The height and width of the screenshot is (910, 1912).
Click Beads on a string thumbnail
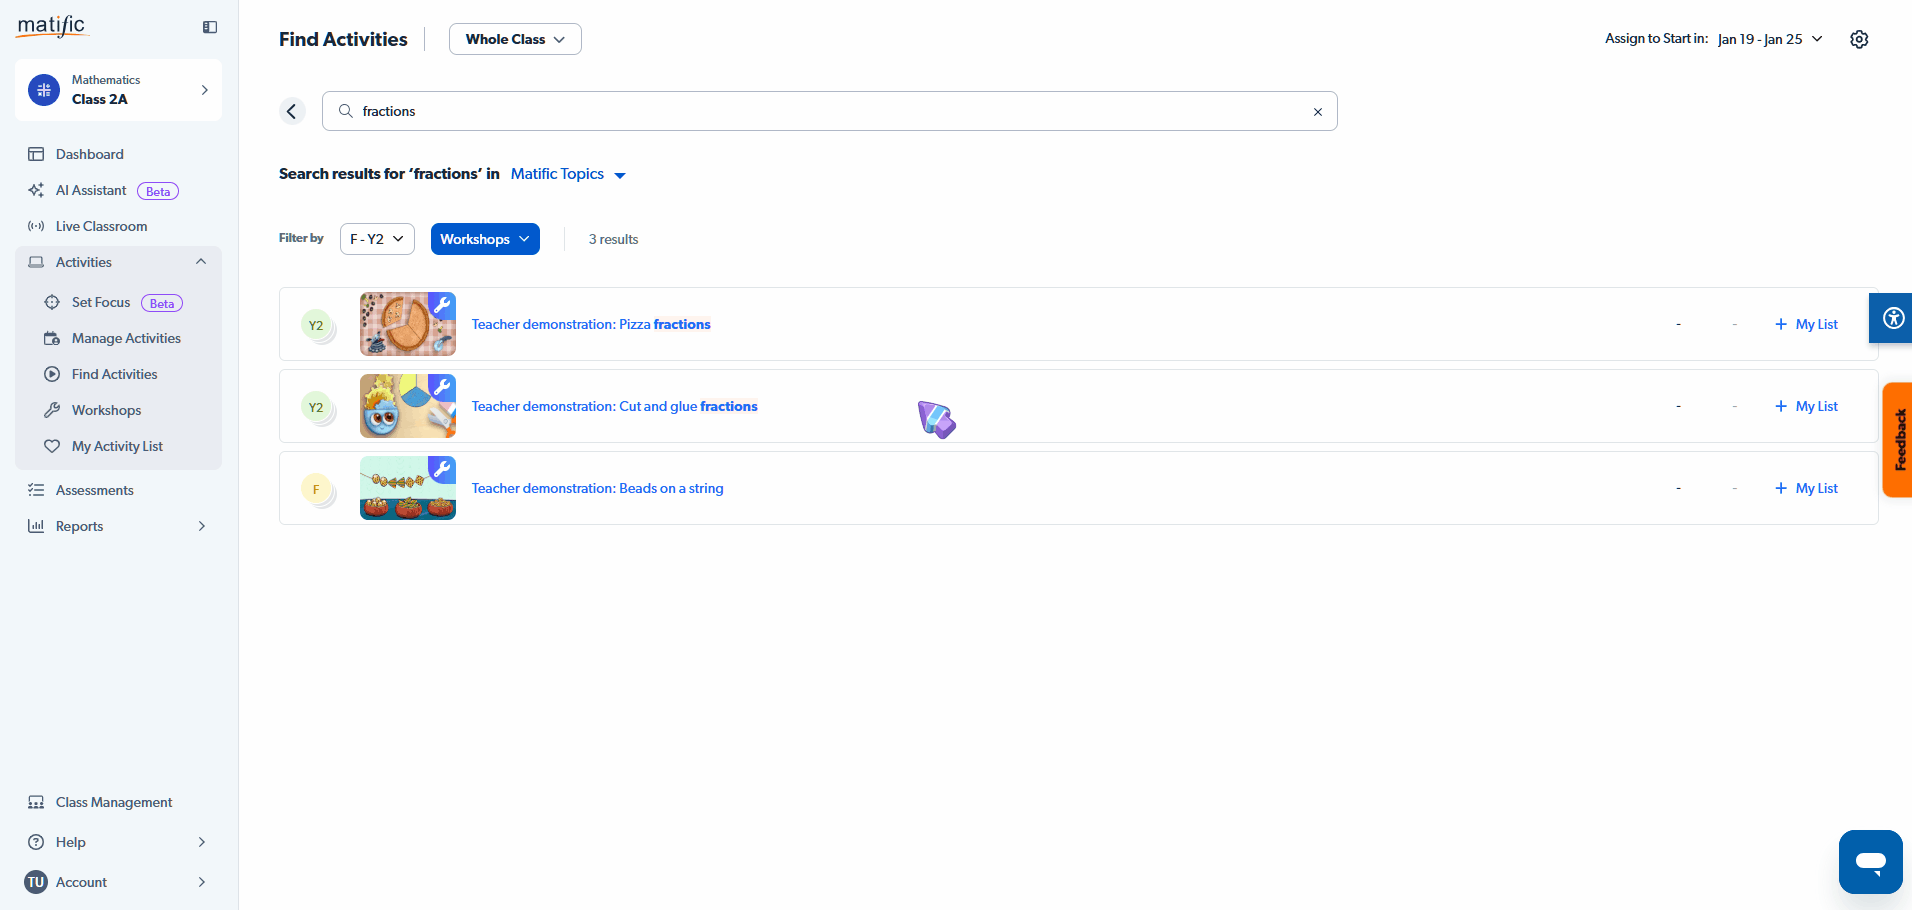408,488
